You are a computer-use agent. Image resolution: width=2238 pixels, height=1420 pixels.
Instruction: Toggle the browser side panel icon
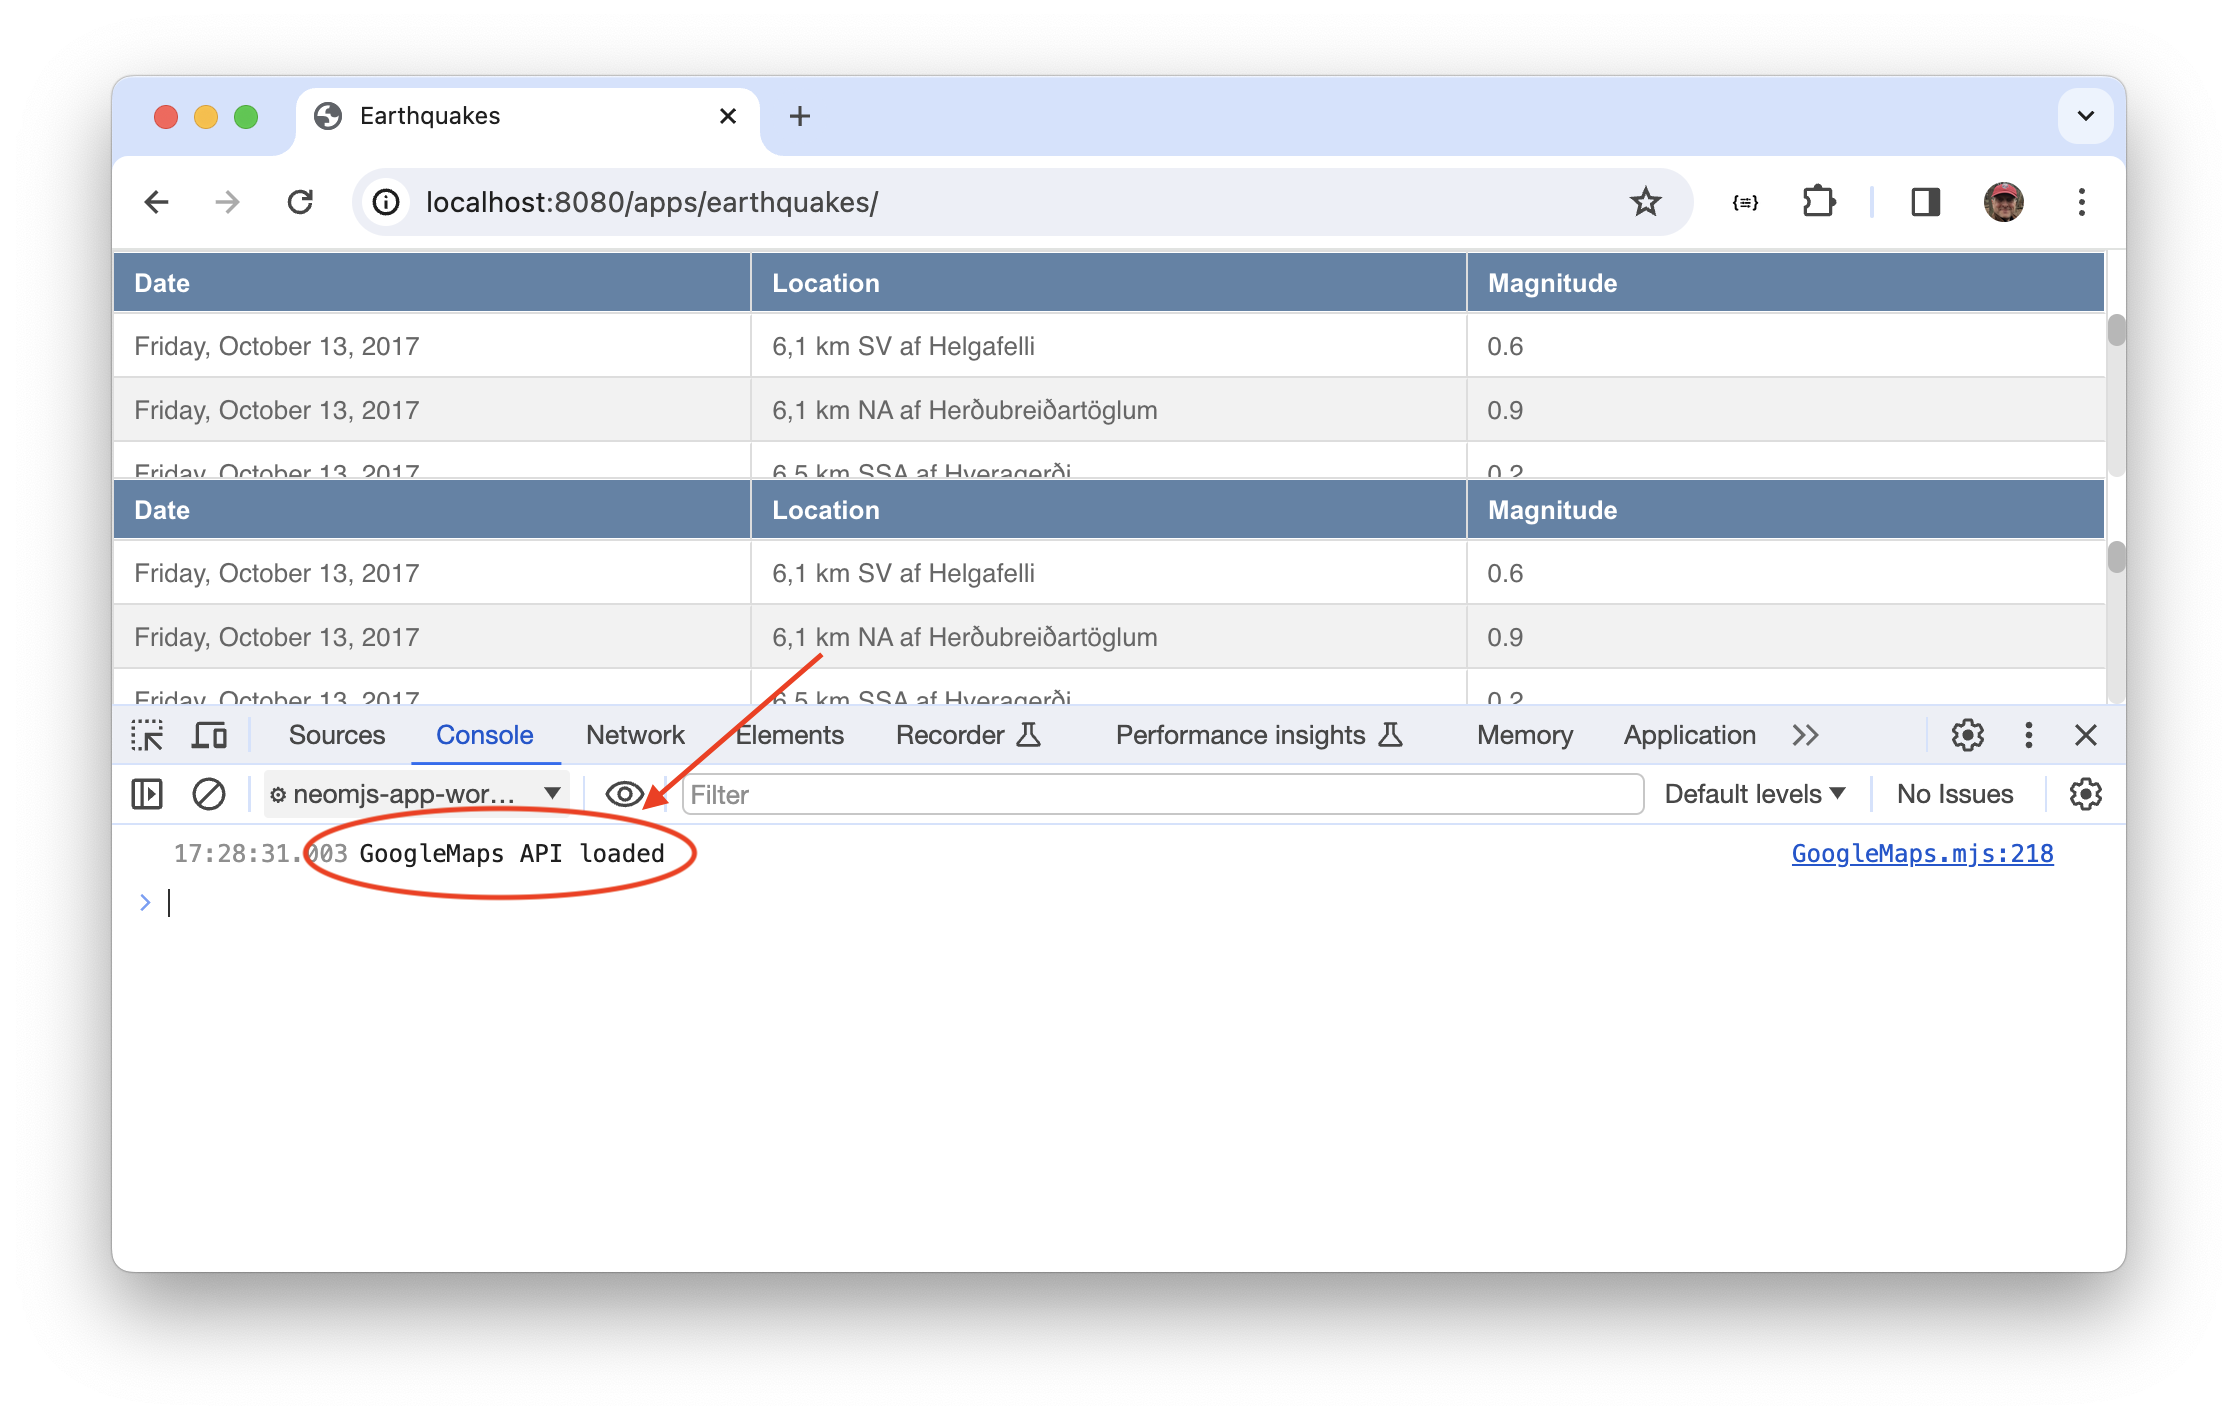(x=1925, y=203)
